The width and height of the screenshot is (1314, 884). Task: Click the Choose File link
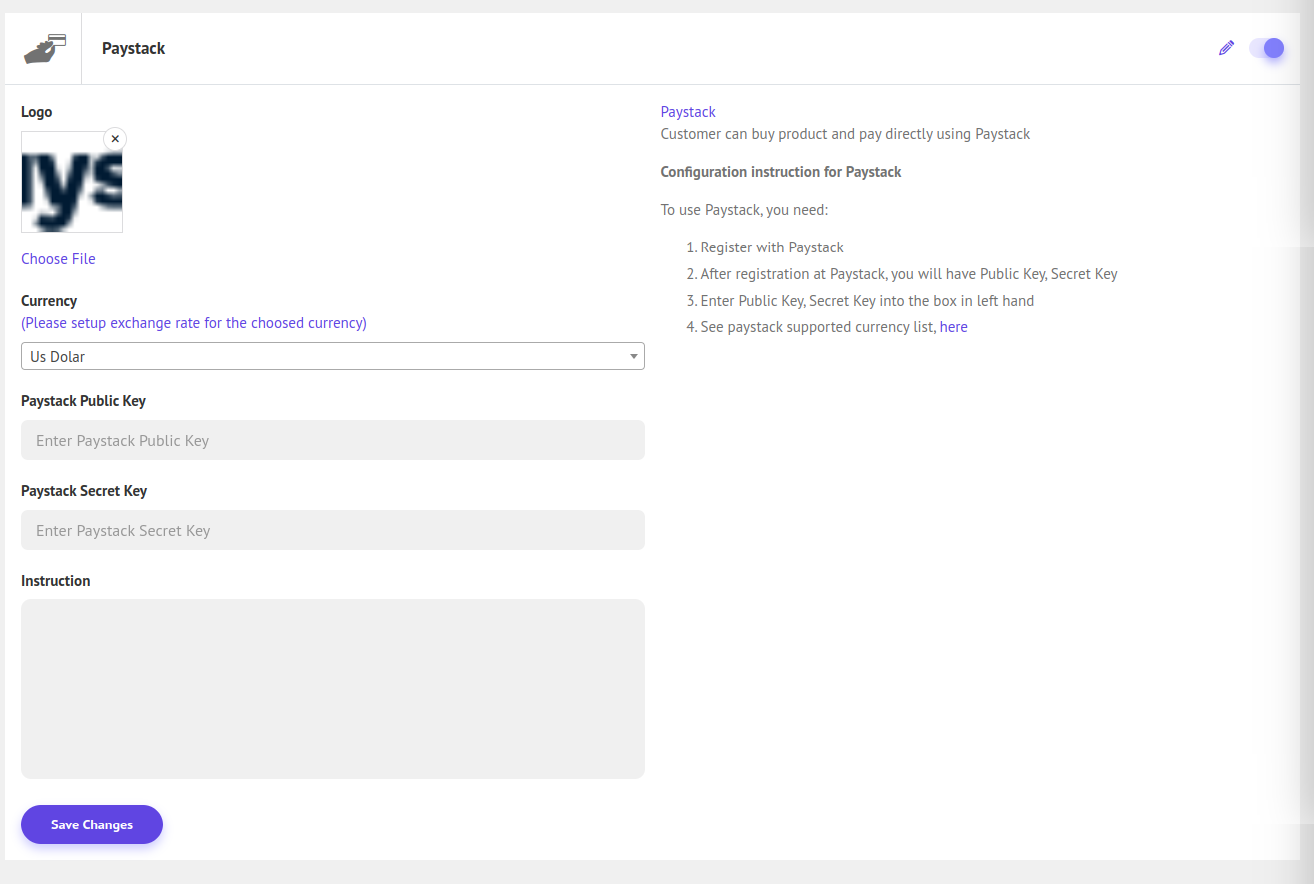click(58, 259)
